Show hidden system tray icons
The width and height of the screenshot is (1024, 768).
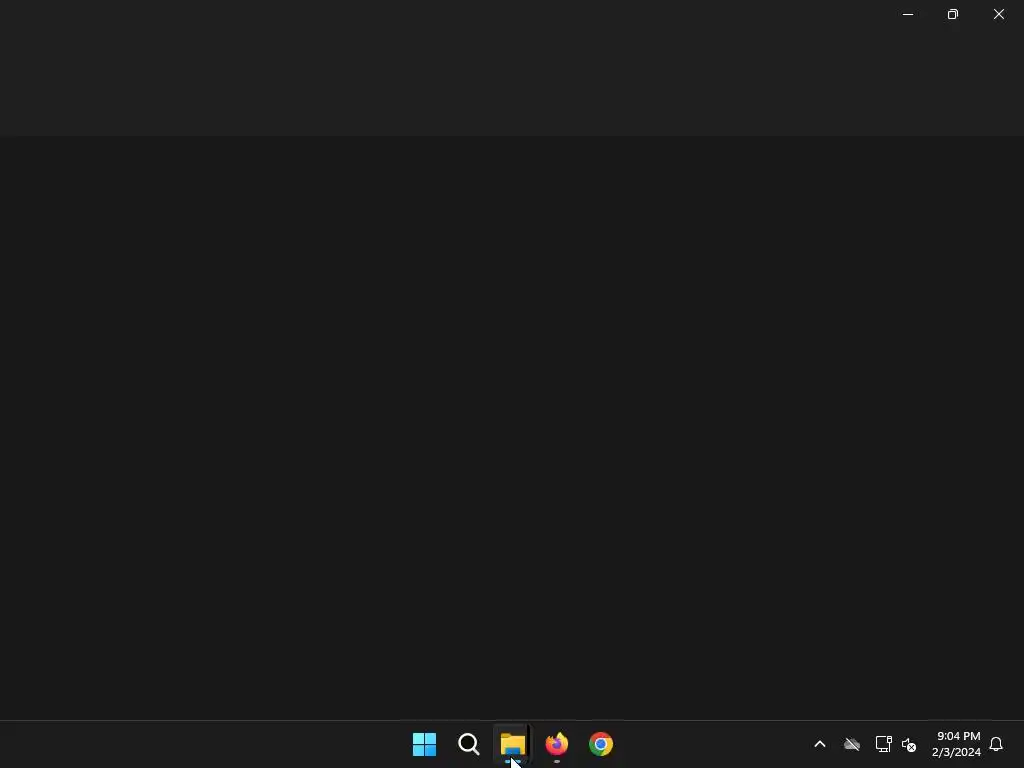pos(820,744)
